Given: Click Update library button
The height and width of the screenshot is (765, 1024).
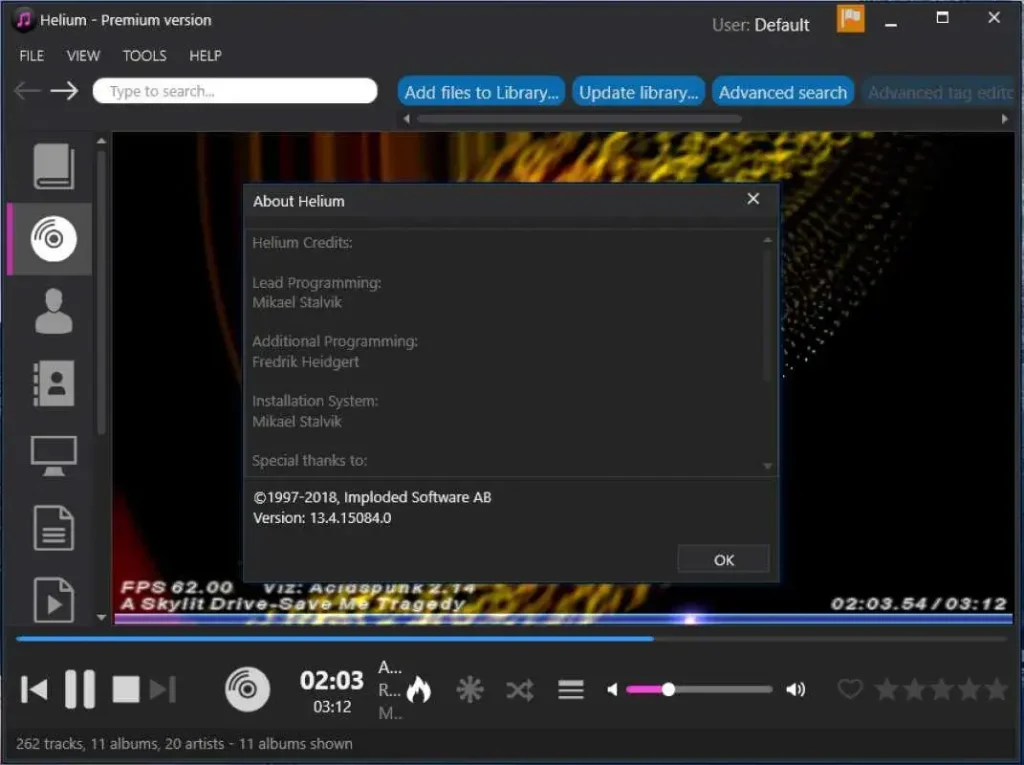Looking at the screenshot, I should (x=639, y=92).
